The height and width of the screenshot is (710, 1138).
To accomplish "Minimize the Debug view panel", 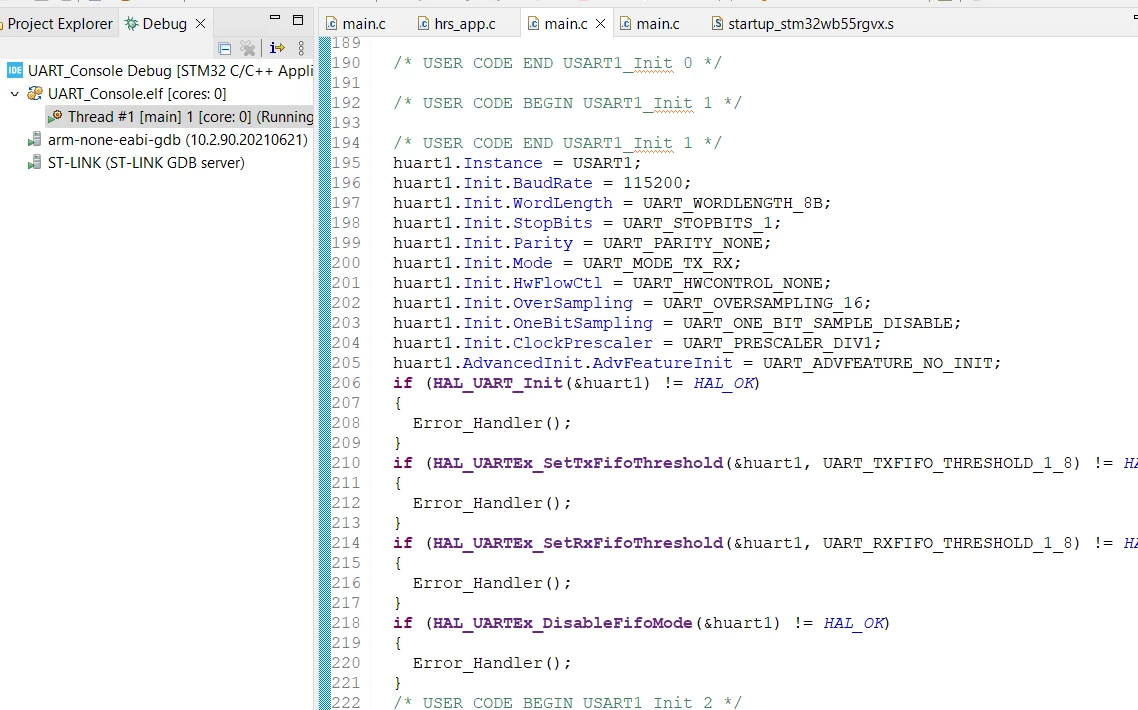I will point(274,17).
